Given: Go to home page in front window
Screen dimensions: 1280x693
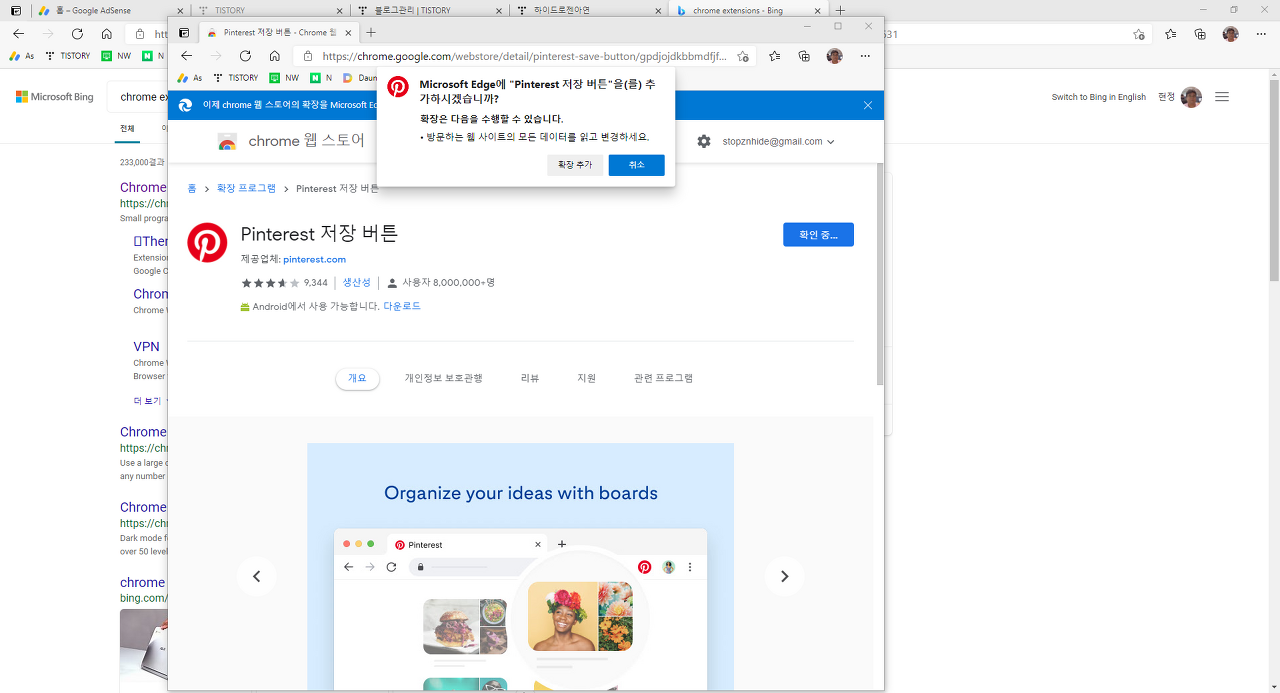Looking at the screenshot, I should tap(274, 56).
